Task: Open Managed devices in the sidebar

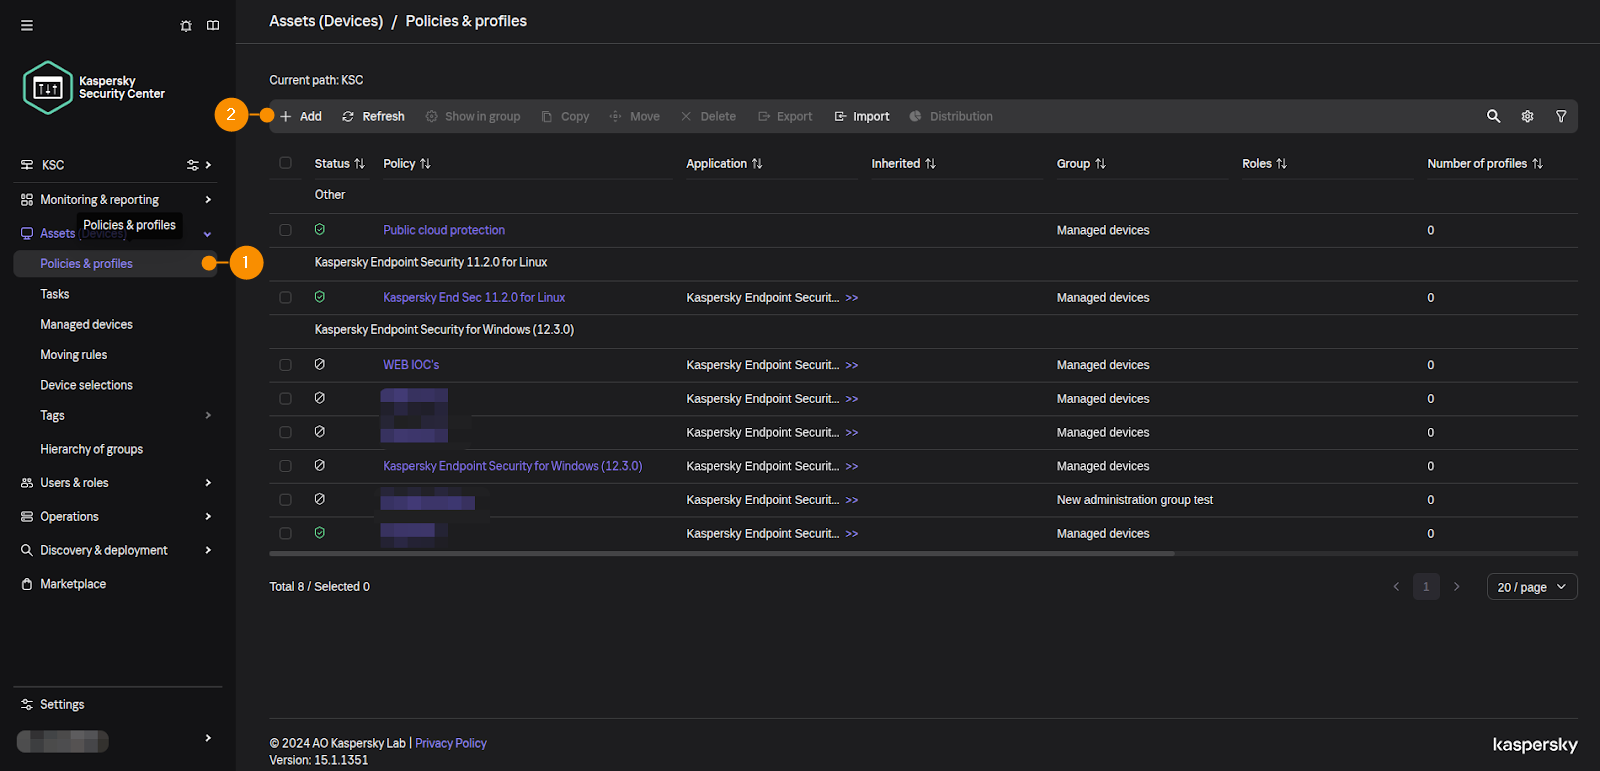Action: (x=86, y=325)
